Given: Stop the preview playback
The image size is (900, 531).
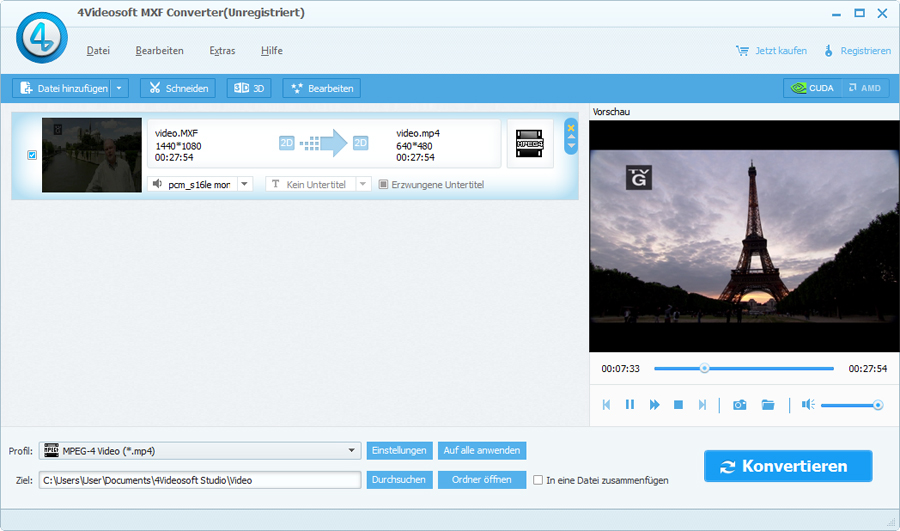Looking at the screenshot, I should pos(678,405).
